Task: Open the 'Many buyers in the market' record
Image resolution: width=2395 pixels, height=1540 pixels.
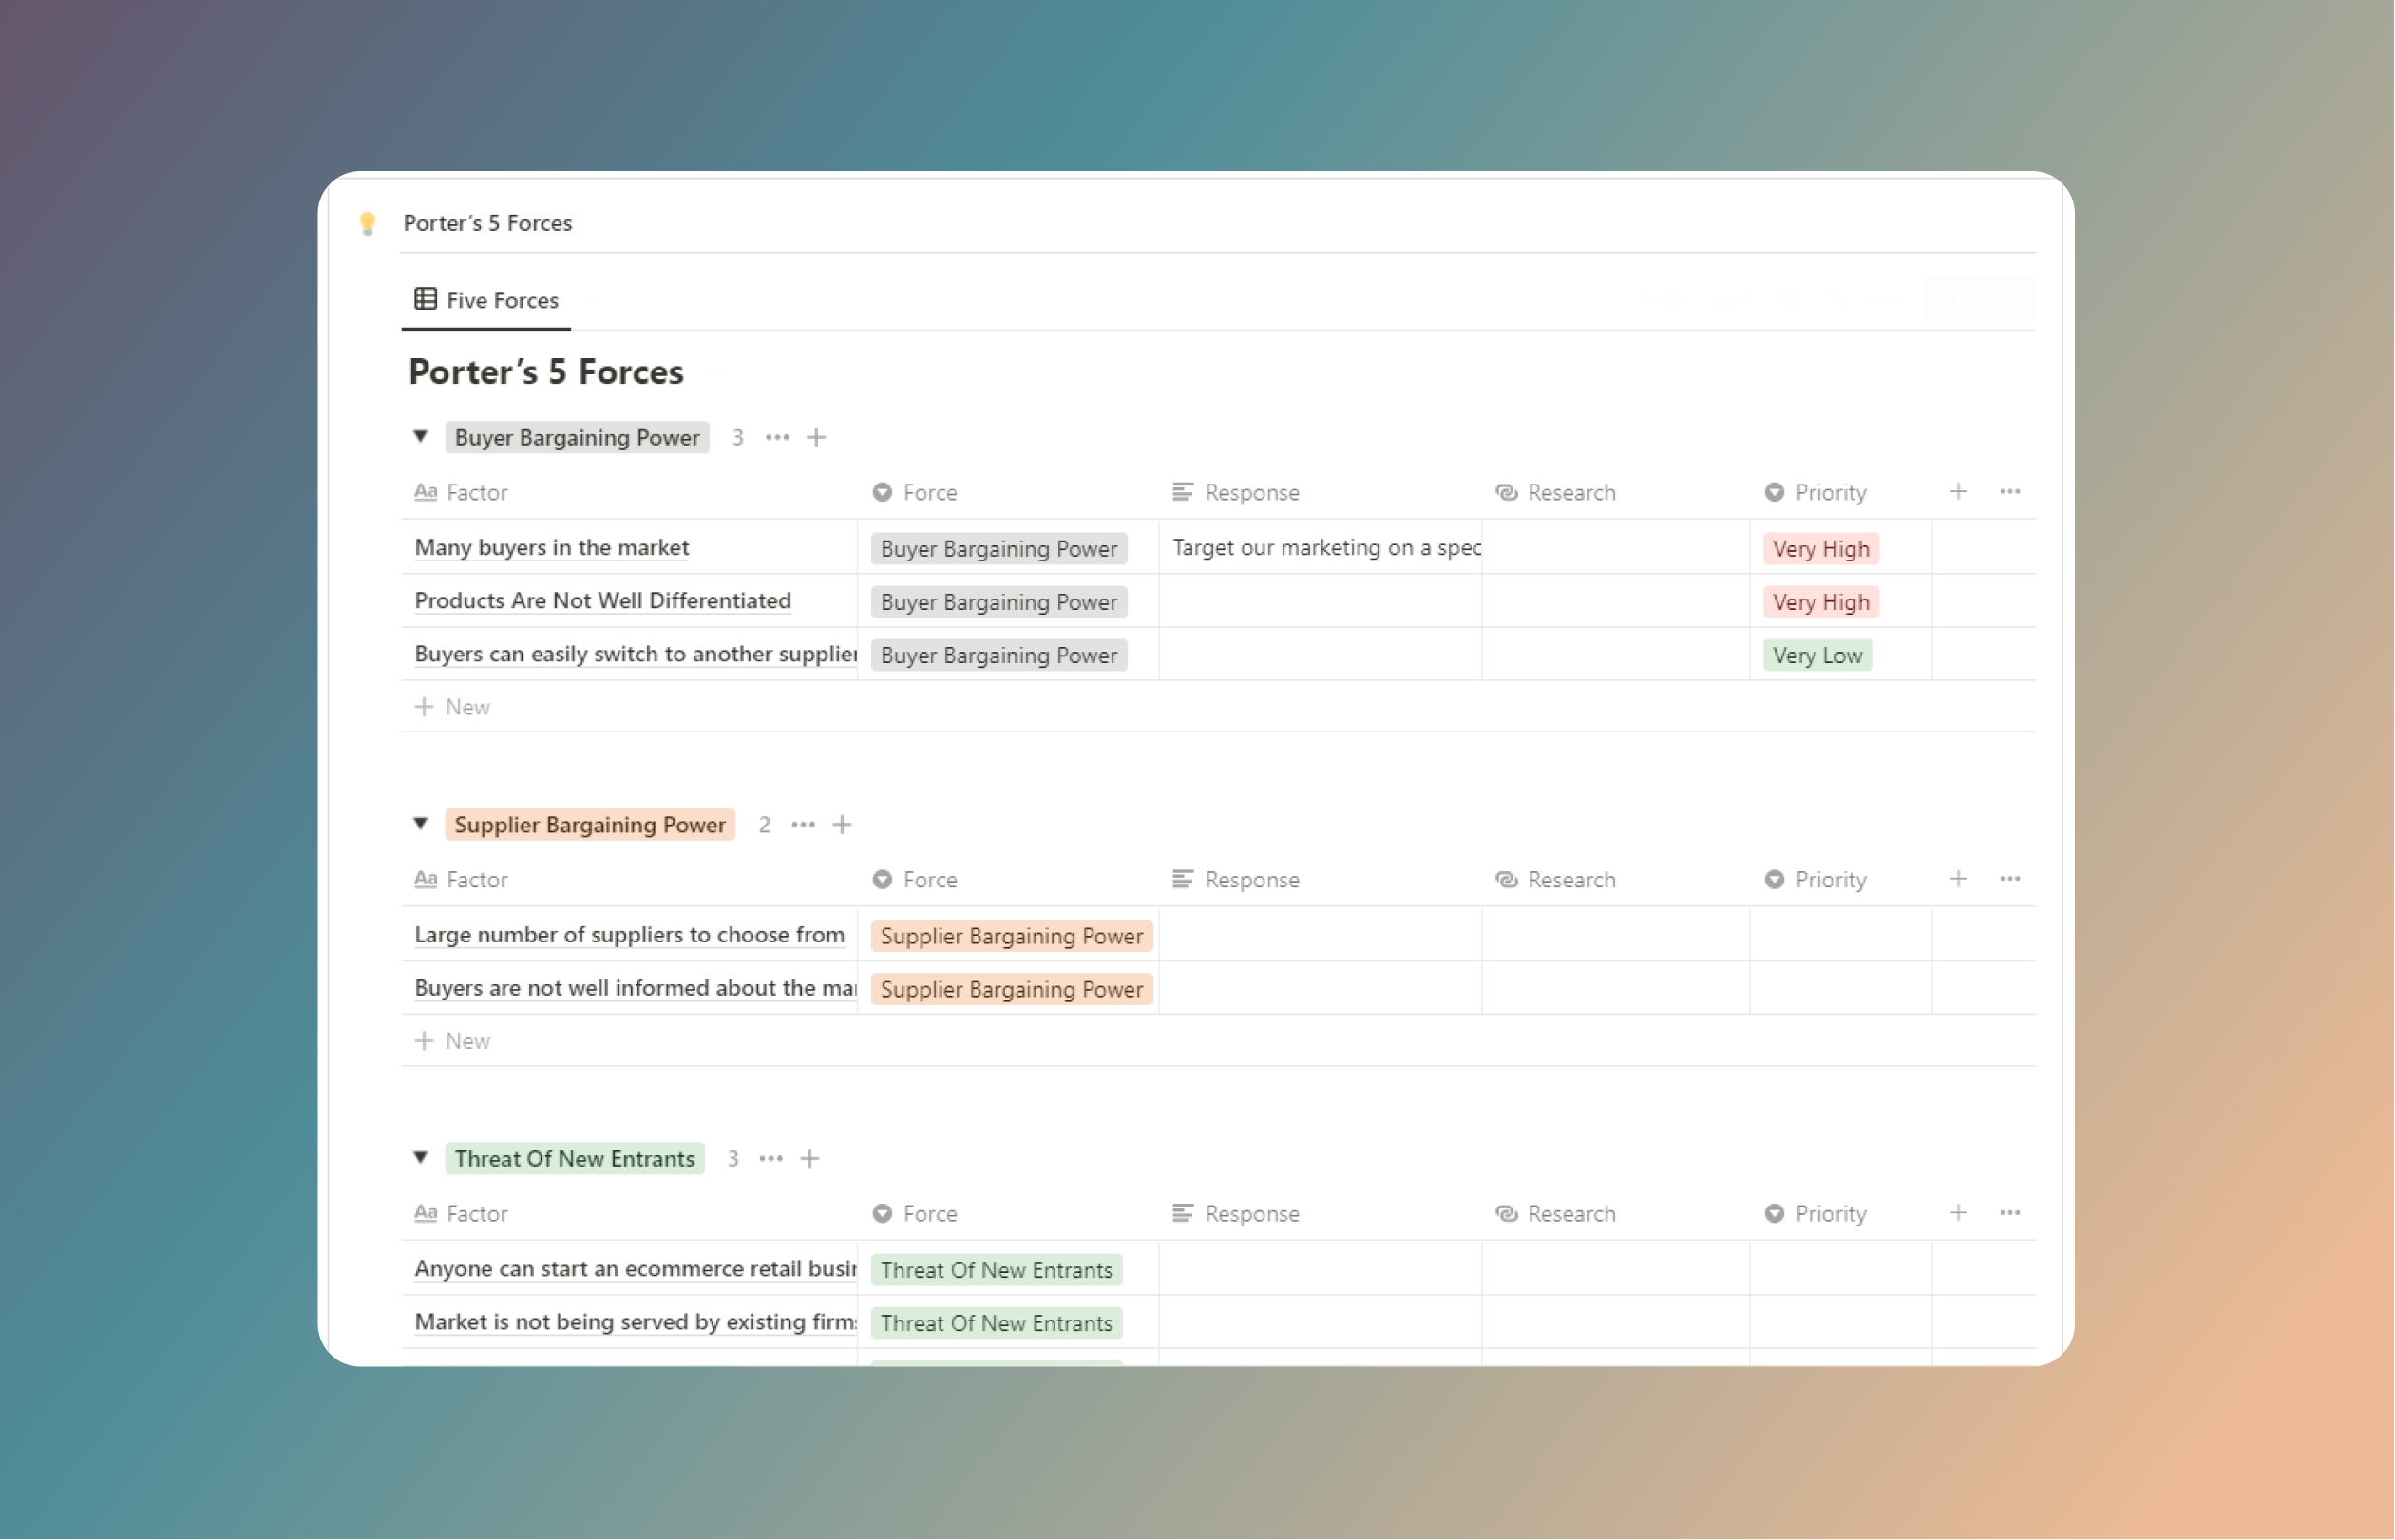Action: coord(551,547)
